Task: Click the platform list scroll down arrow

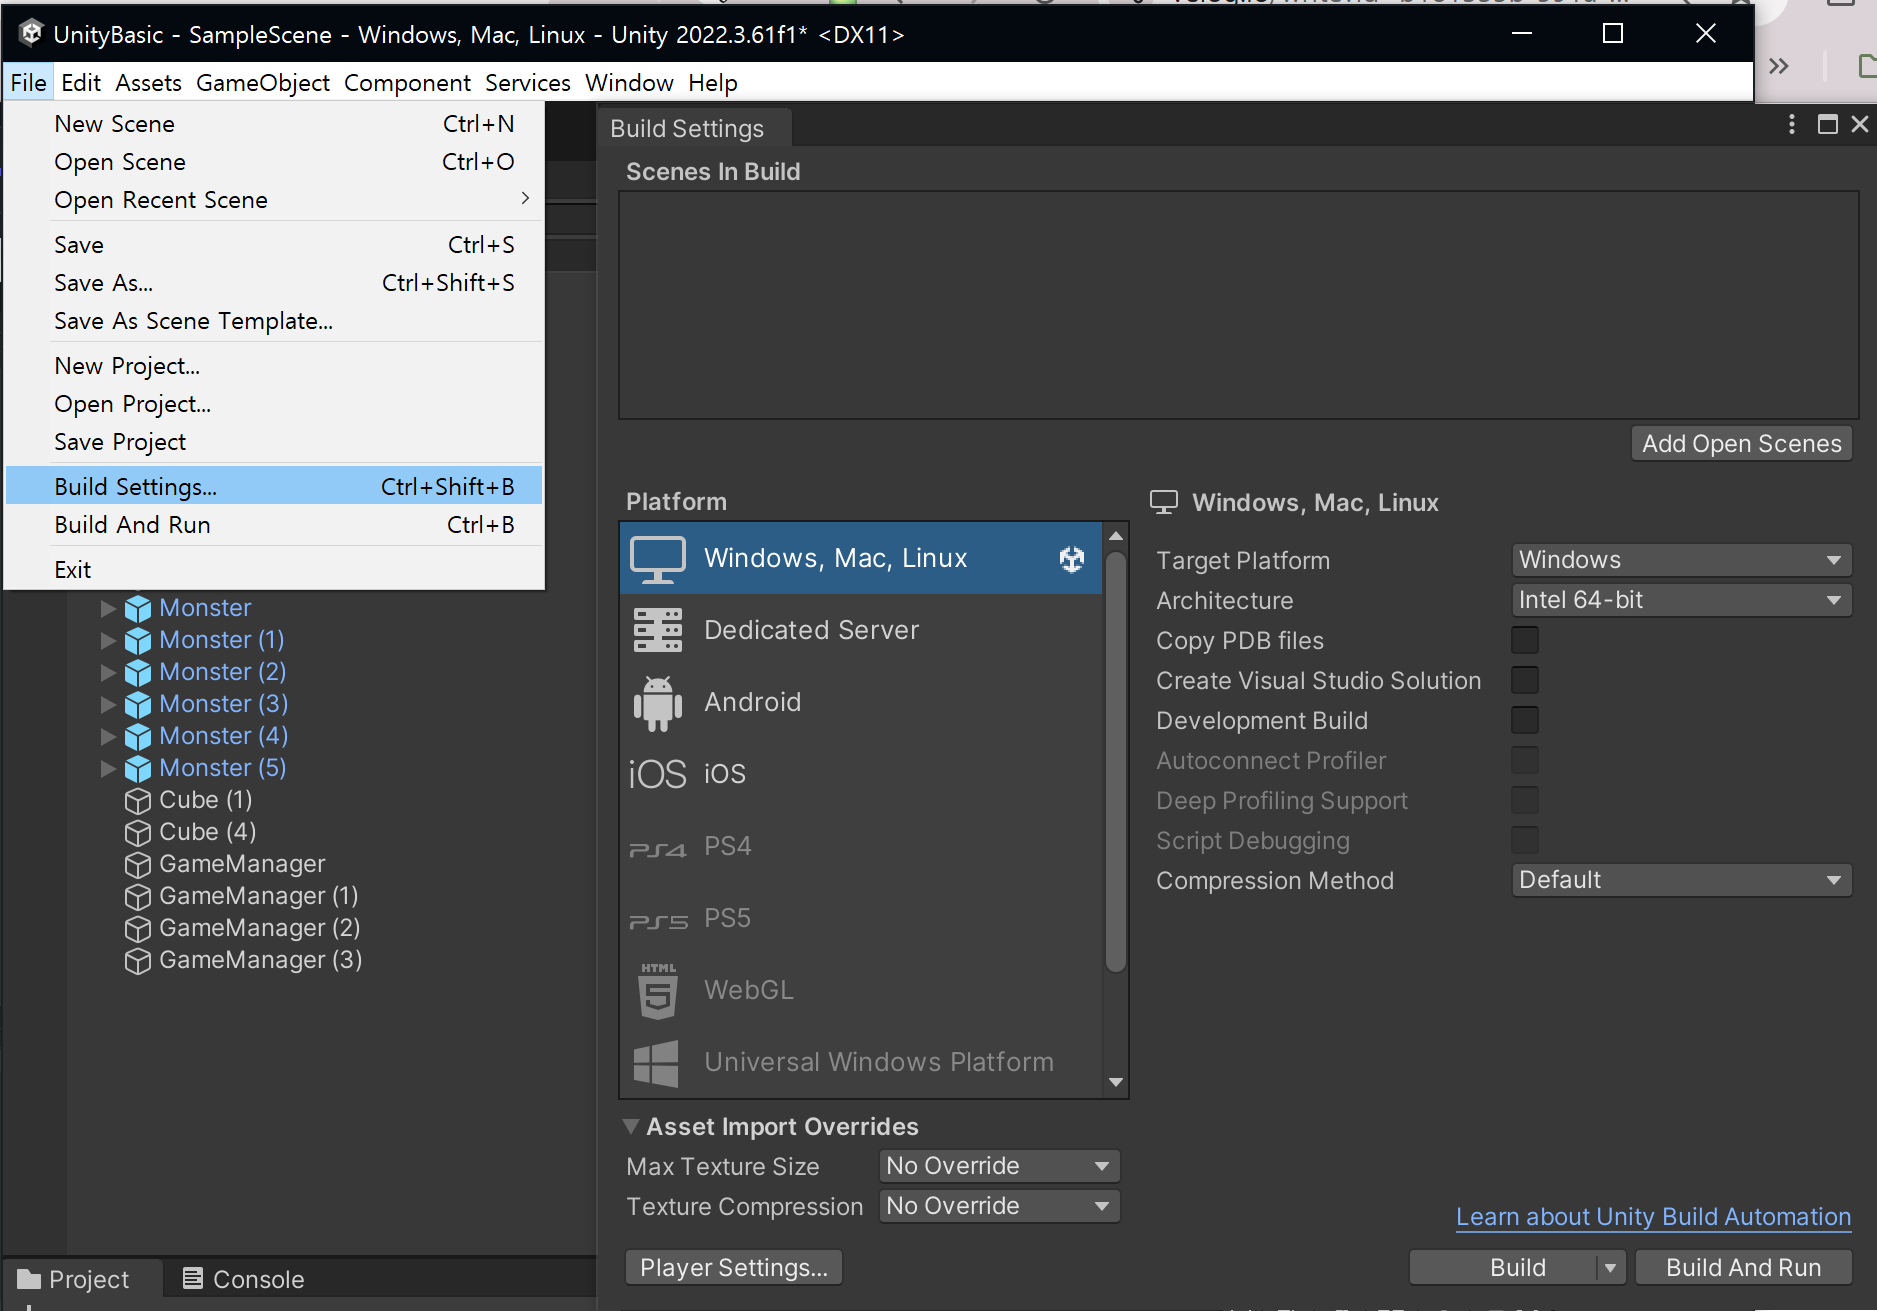Action: click(x=1116, y=1082)
